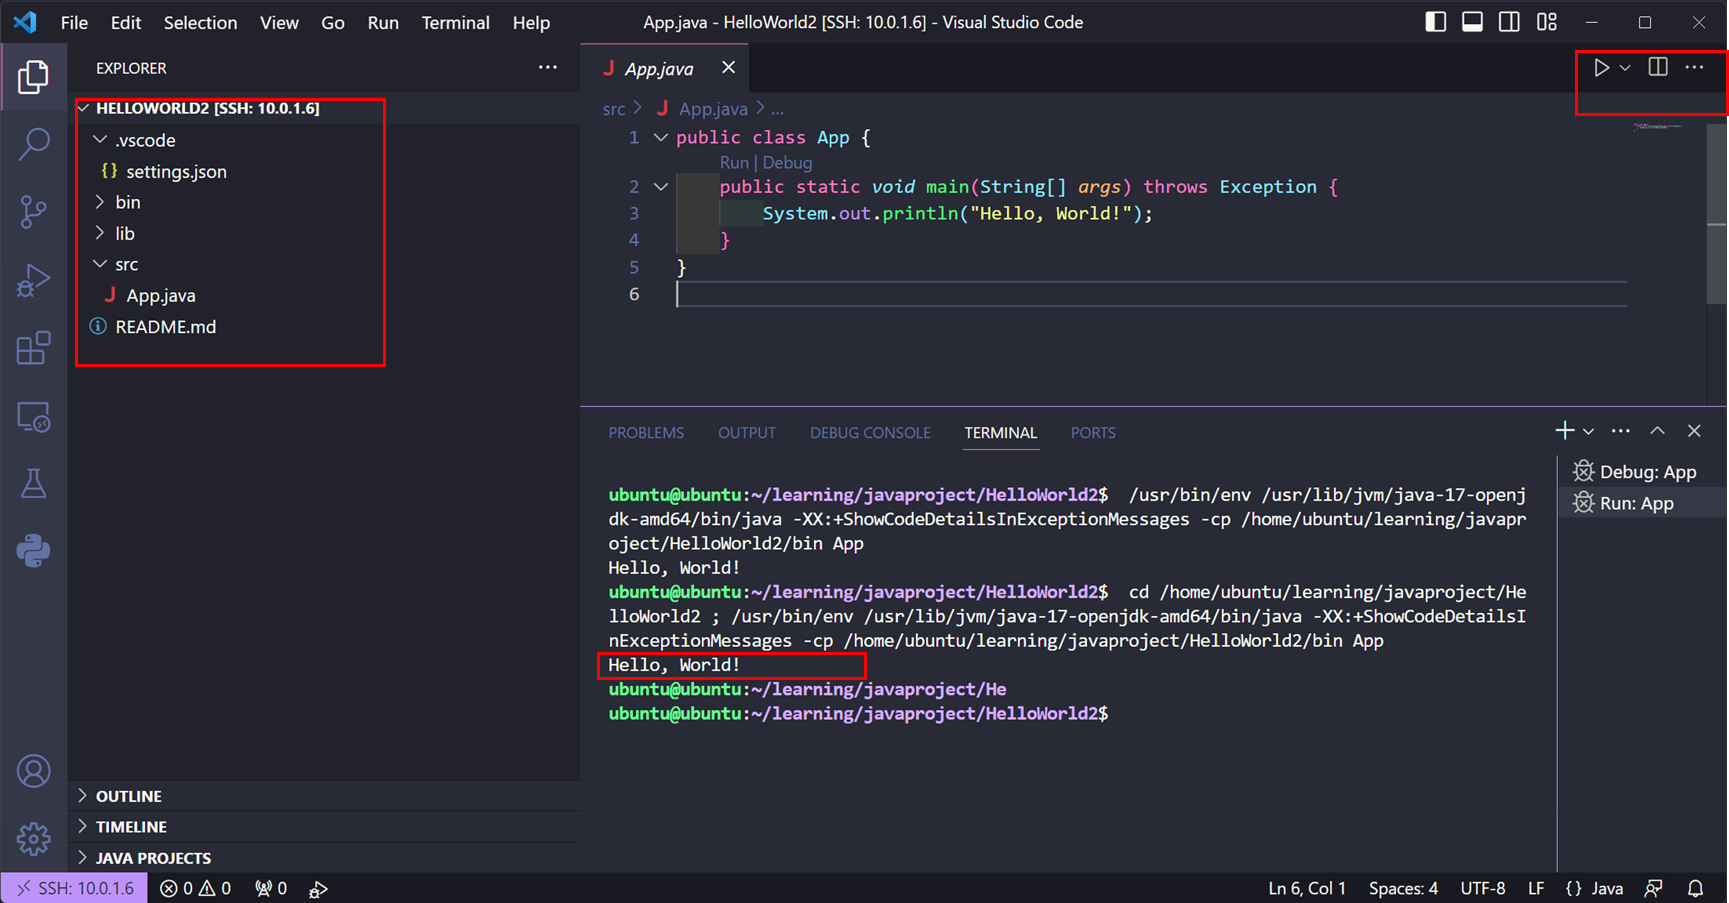Image resolution: width=1729 pixels, height=903 pixels.
Task: Open run options dropdown beside play button
Action: tap(1625, 68)
